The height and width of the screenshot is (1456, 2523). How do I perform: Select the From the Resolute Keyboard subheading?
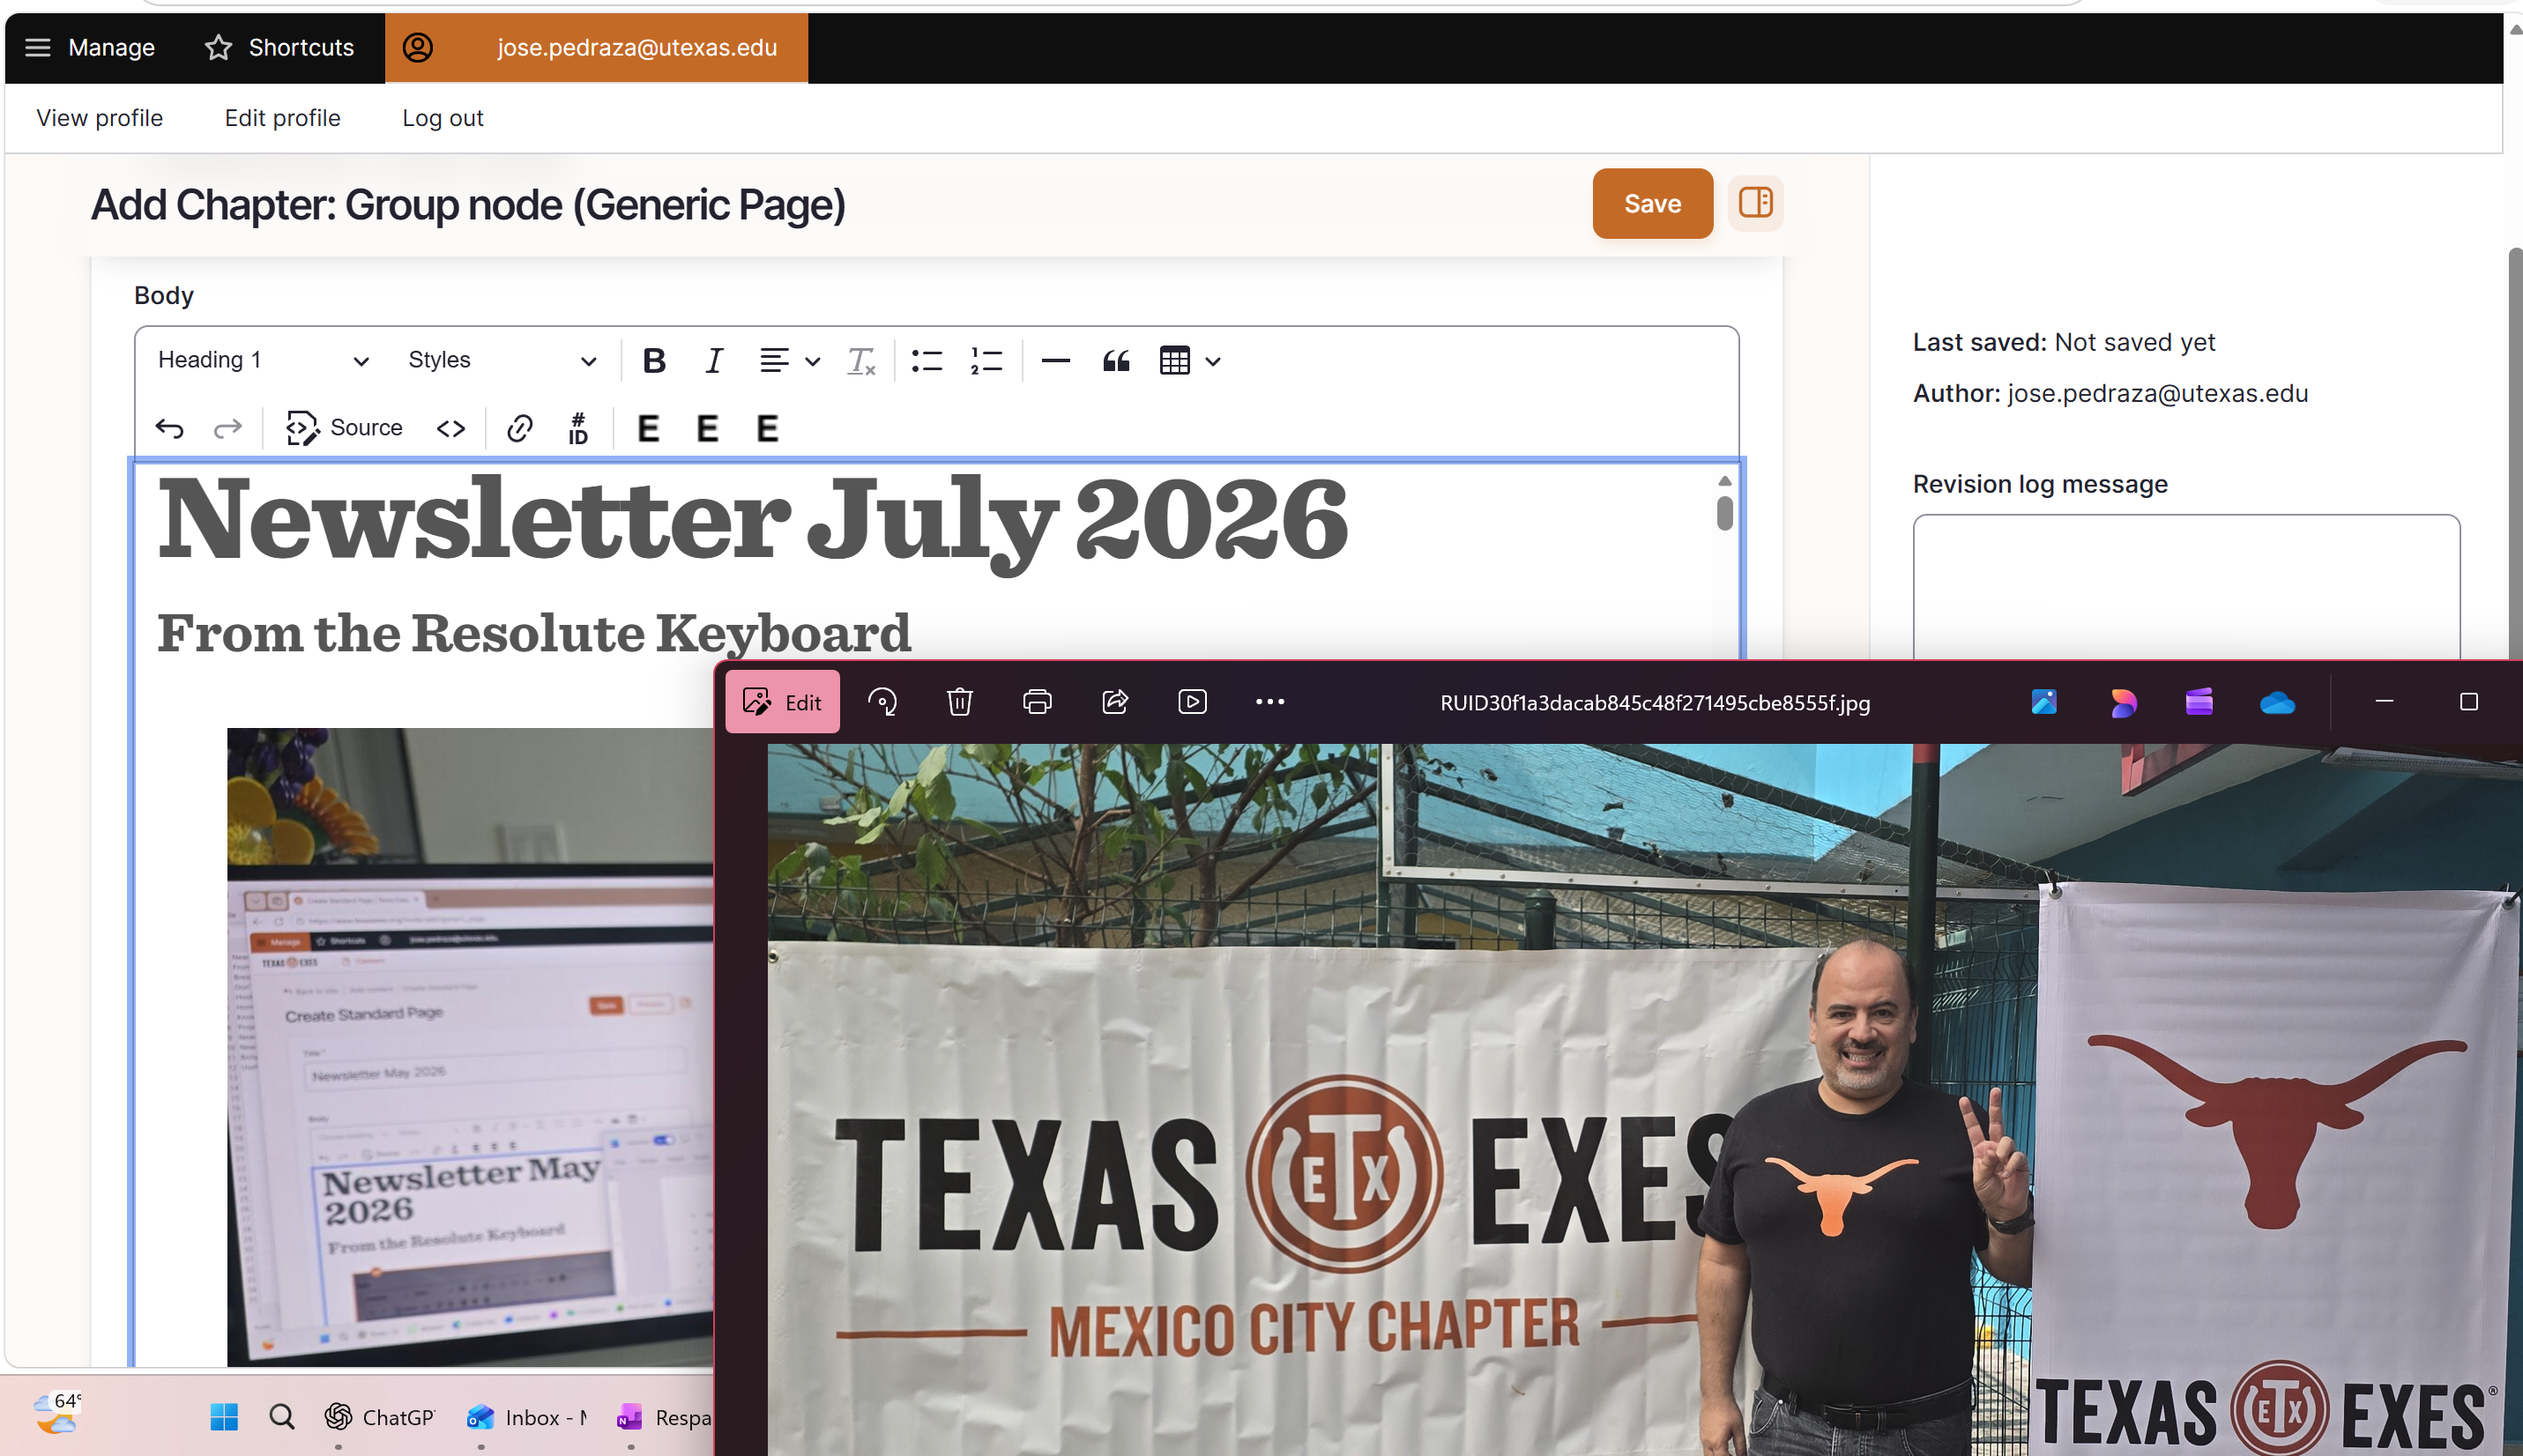click(x=534, y=633)
